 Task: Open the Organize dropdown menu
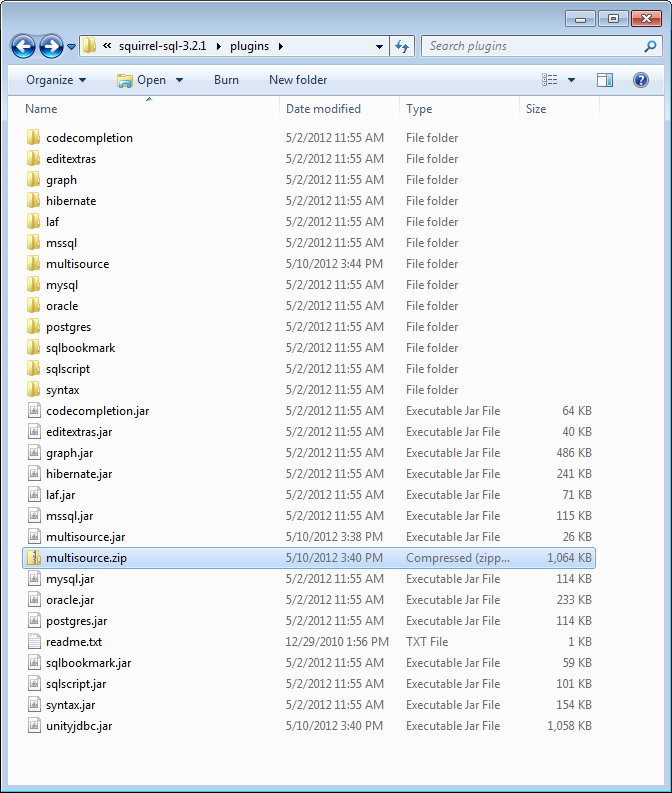[56, 80]
